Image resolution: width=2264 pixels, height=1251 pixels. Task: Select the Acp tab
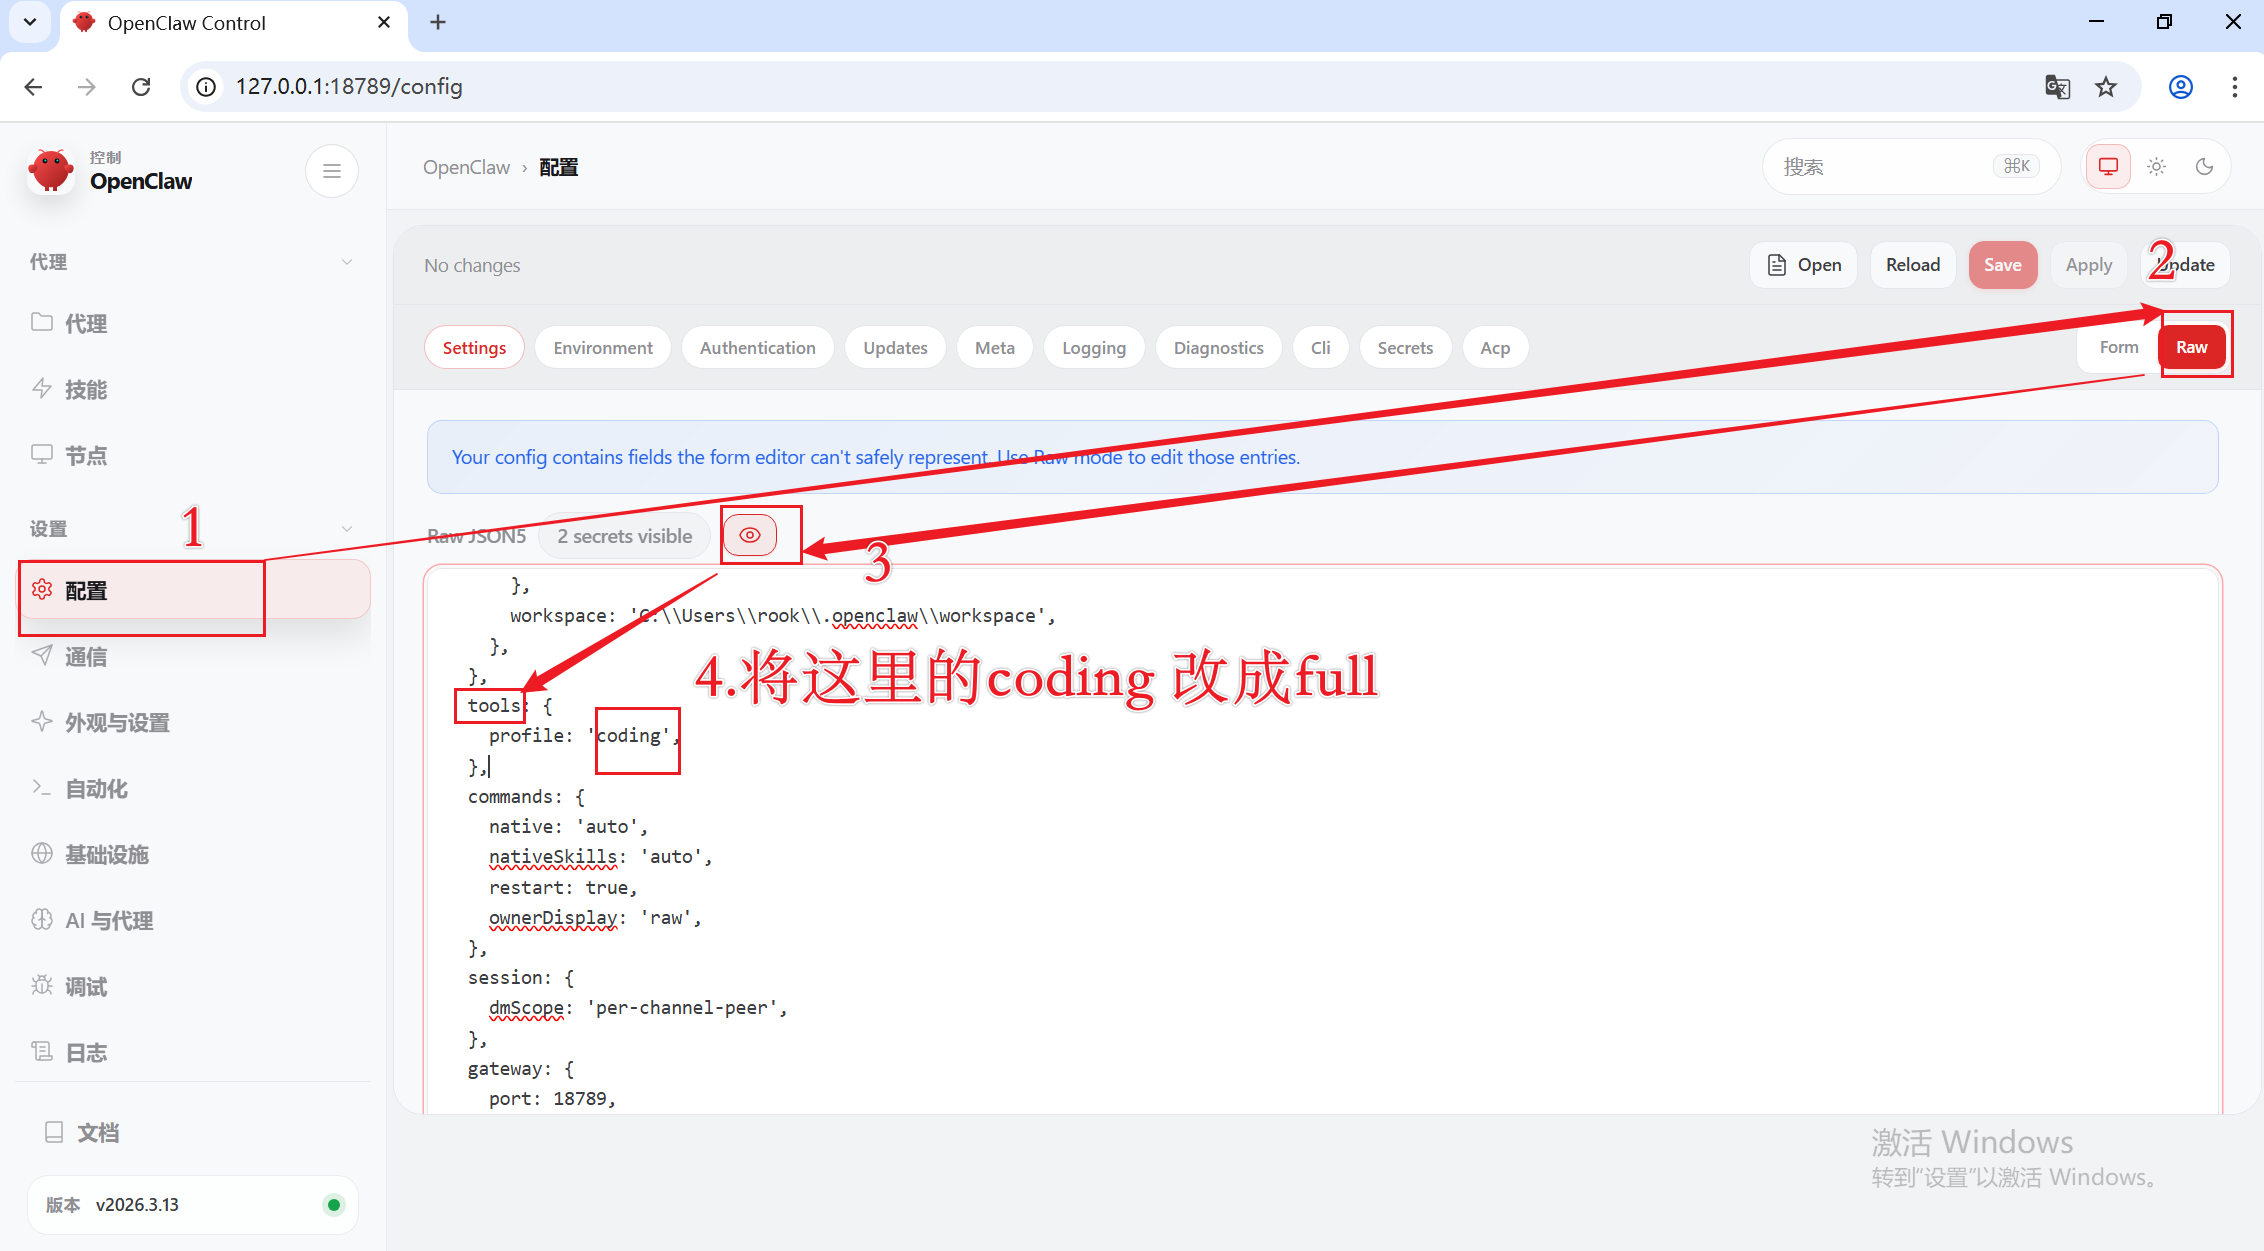[x=1495, y=347]
